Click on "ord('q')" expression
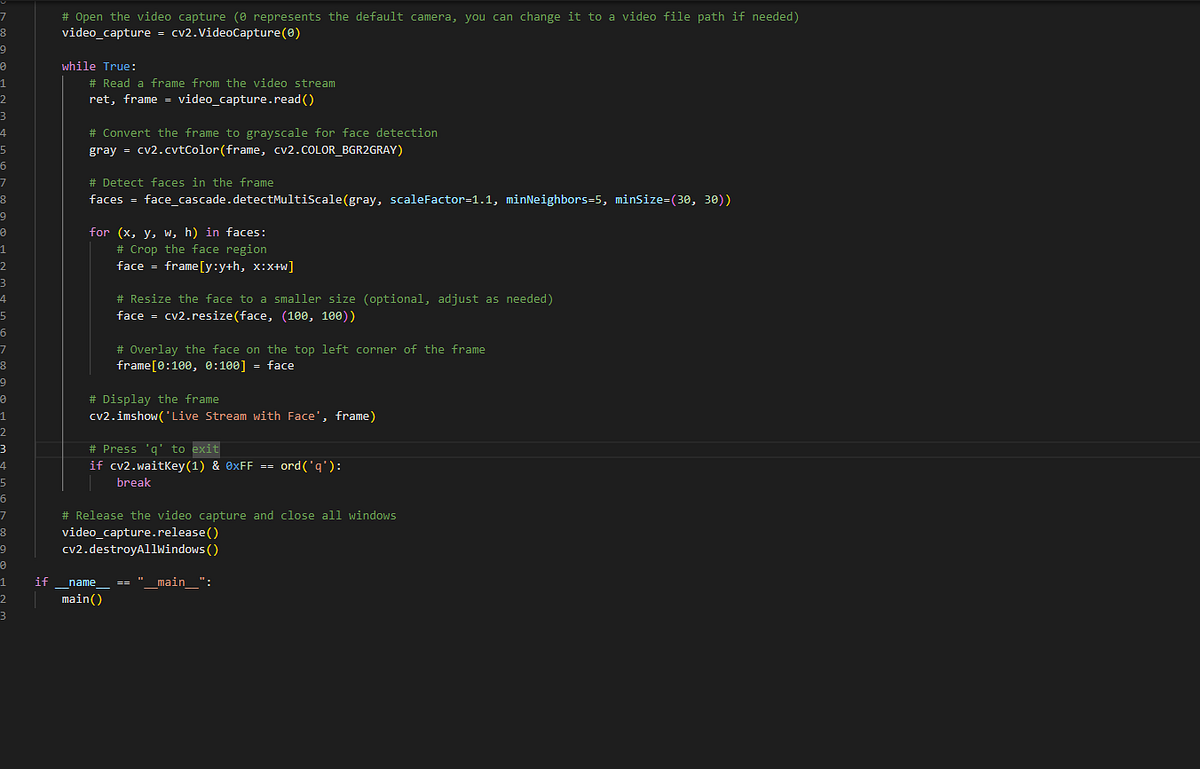The width and height of the screenshot is (1200, 769). [x=307, y=466]
